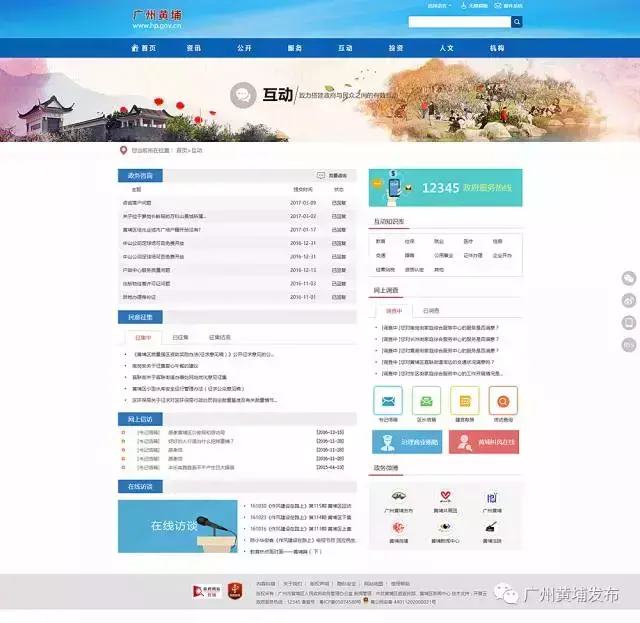Screen dimensions: 640x623
Task: Click the yellow message board icon
Action: tap(465, 400)
